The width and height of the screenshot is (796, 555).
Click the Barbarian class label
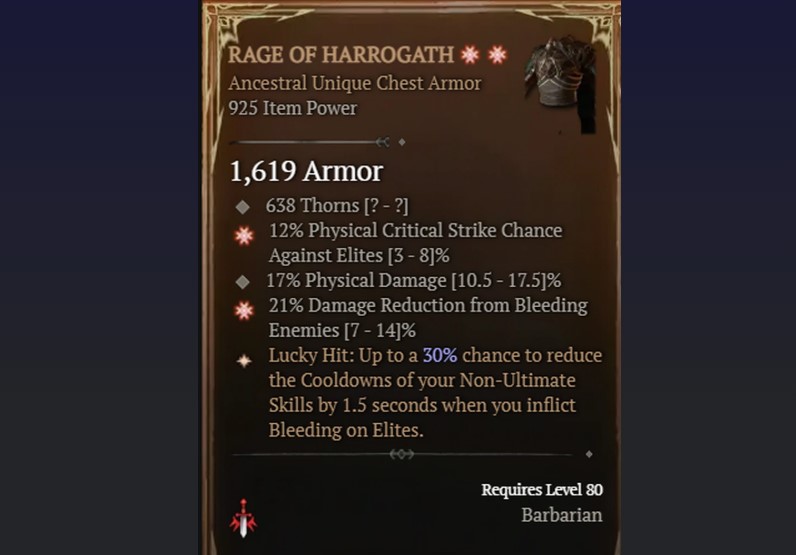pos(562,515)
